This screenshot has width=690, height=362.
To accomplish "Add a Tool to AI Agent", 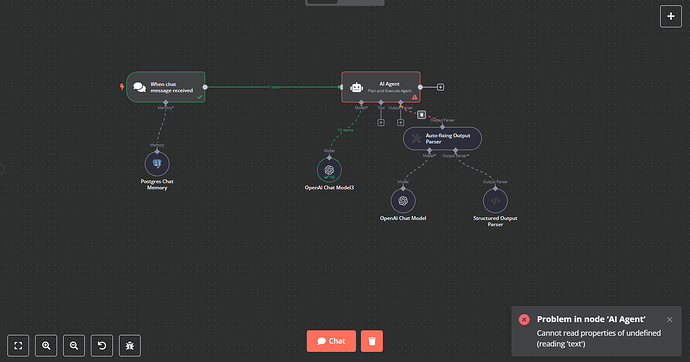I will click(x=381, y=123).
